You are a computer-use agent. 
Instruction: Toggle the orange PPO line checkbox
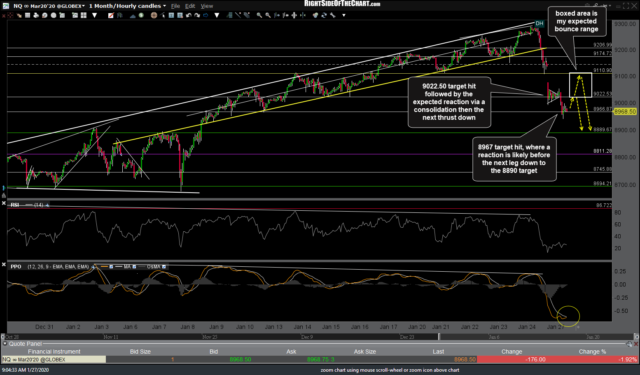pyautogui.click(x=111, y=266)
